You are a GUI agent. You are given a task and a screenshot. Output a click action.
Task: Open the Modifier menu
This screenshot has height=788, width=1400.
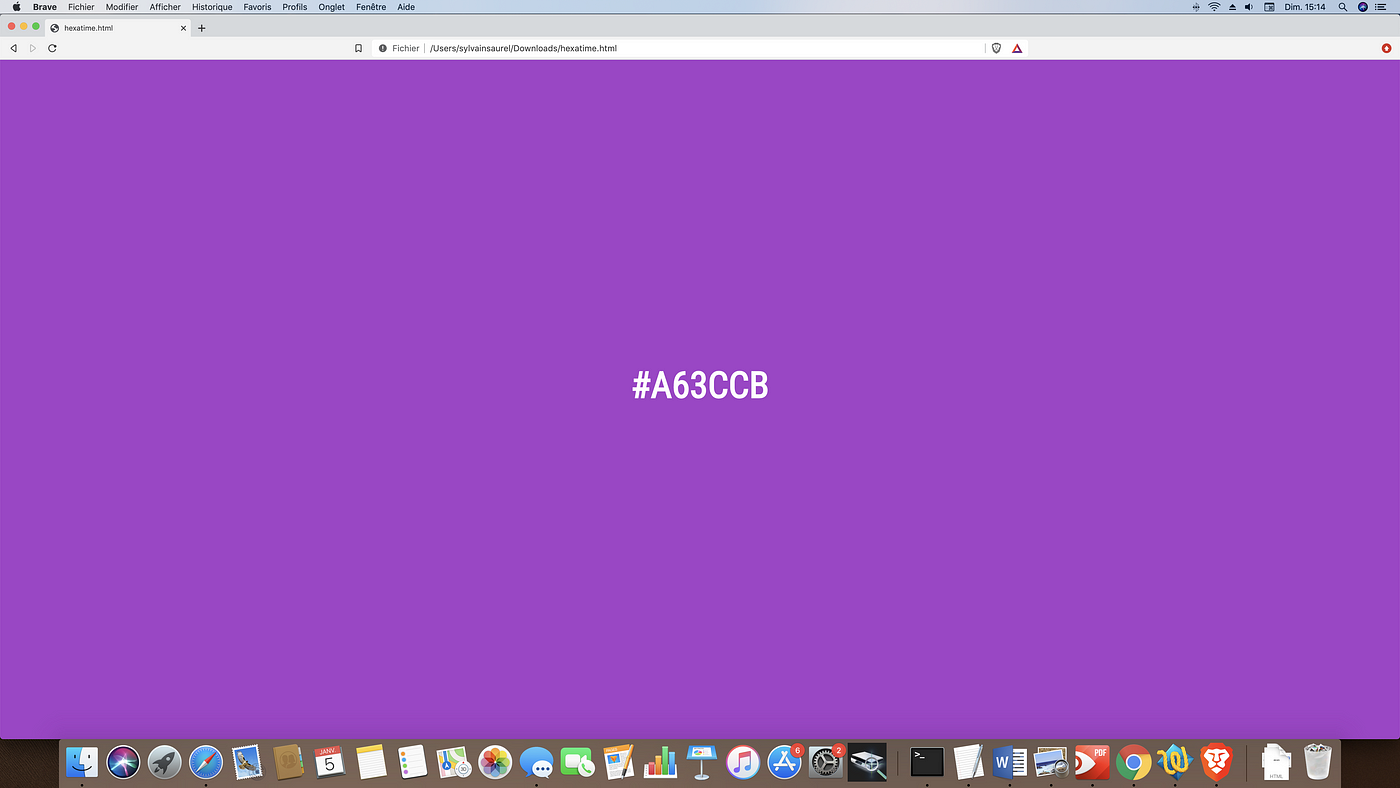[122, 7]
